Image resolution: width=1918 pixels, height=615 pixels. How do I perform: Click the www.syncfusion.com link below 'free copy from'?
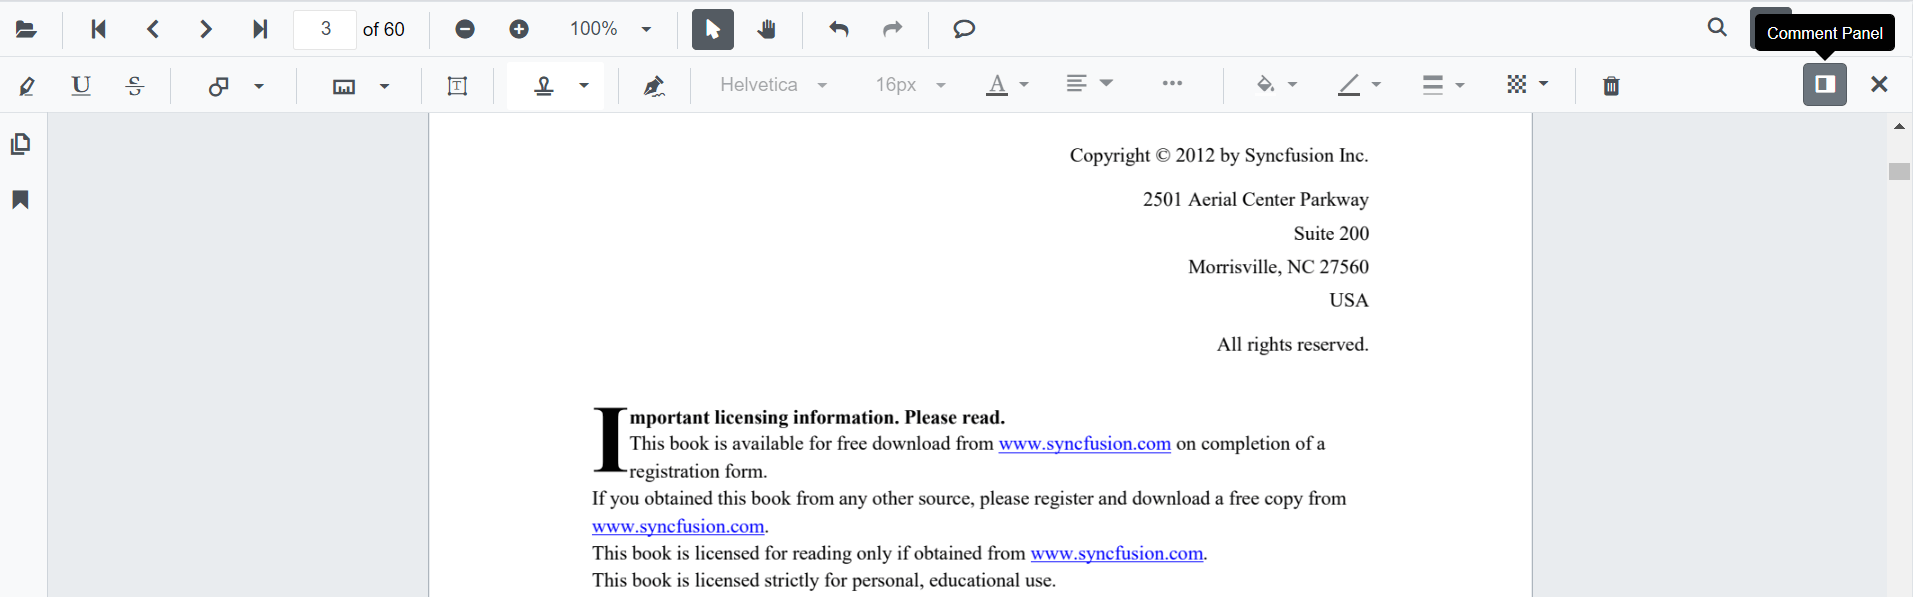[x=678, y=527]
